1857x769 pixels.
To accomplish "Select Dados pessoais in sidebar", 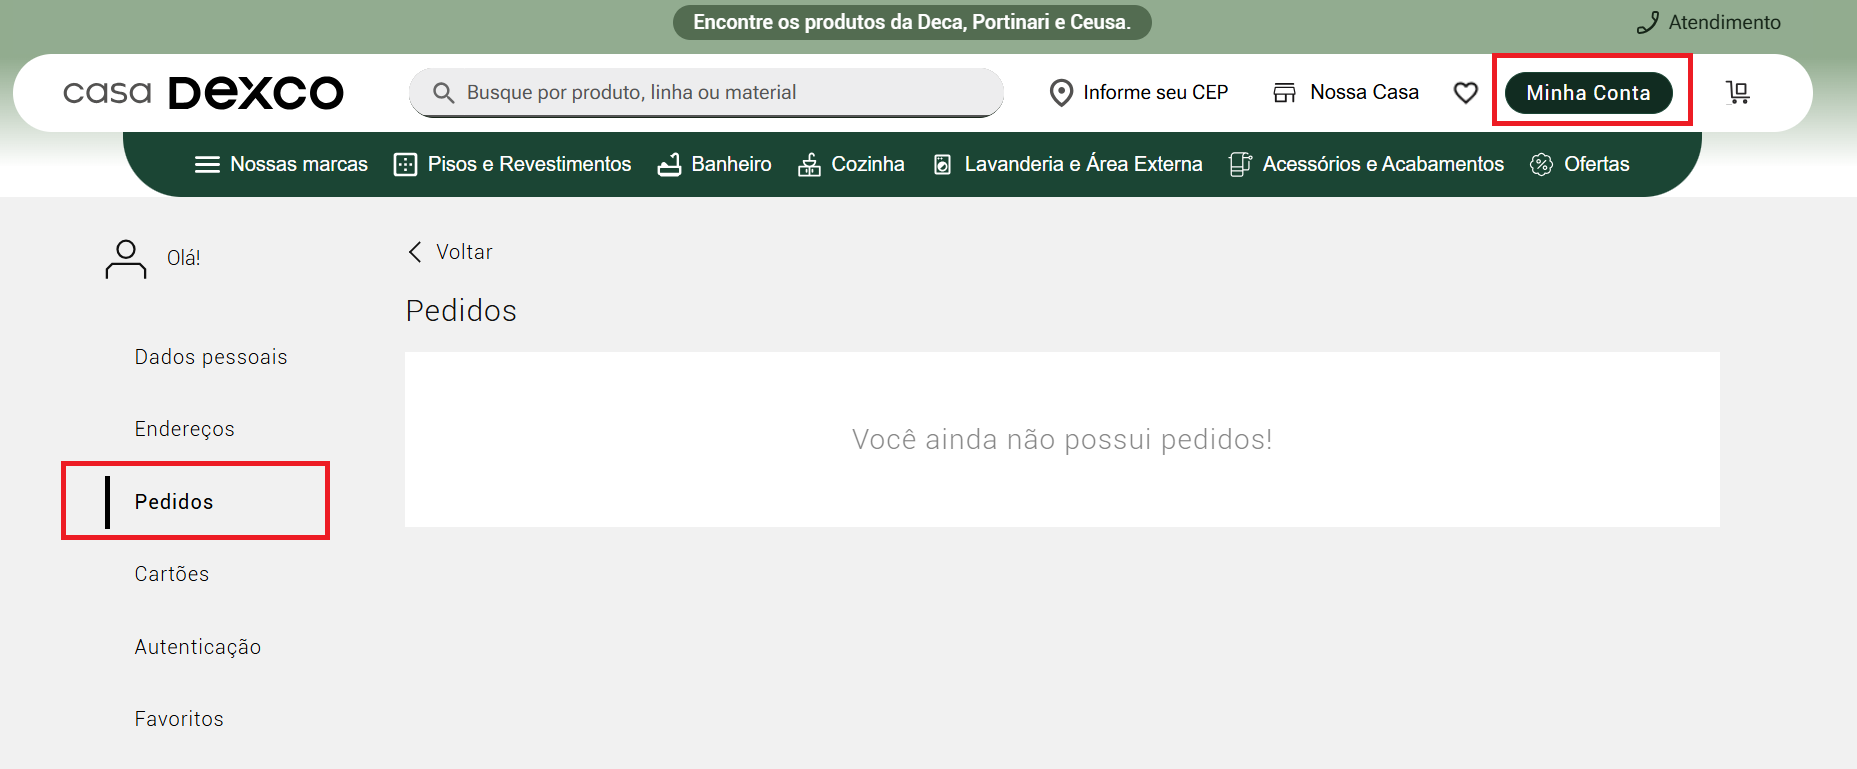I will 211,357.
